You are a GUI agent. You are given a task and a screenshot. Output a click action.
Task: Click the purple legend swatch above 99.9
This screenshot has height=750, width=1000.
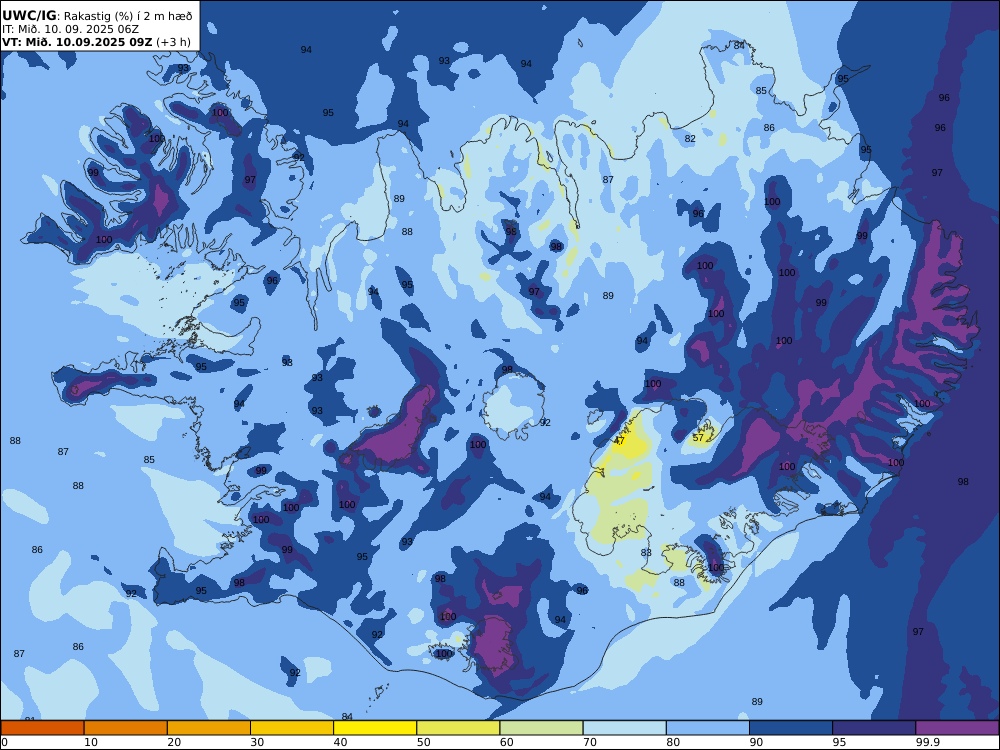point(958,728)
